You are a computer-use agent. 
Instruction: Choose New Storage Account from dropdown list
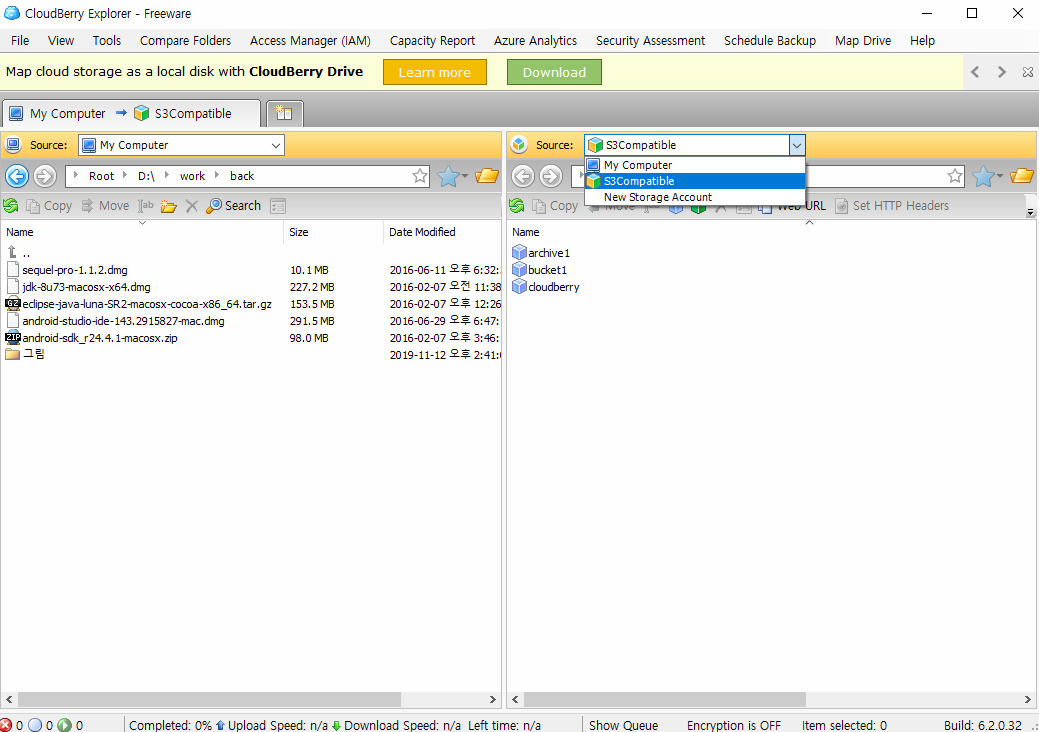(x=694, y=197)
